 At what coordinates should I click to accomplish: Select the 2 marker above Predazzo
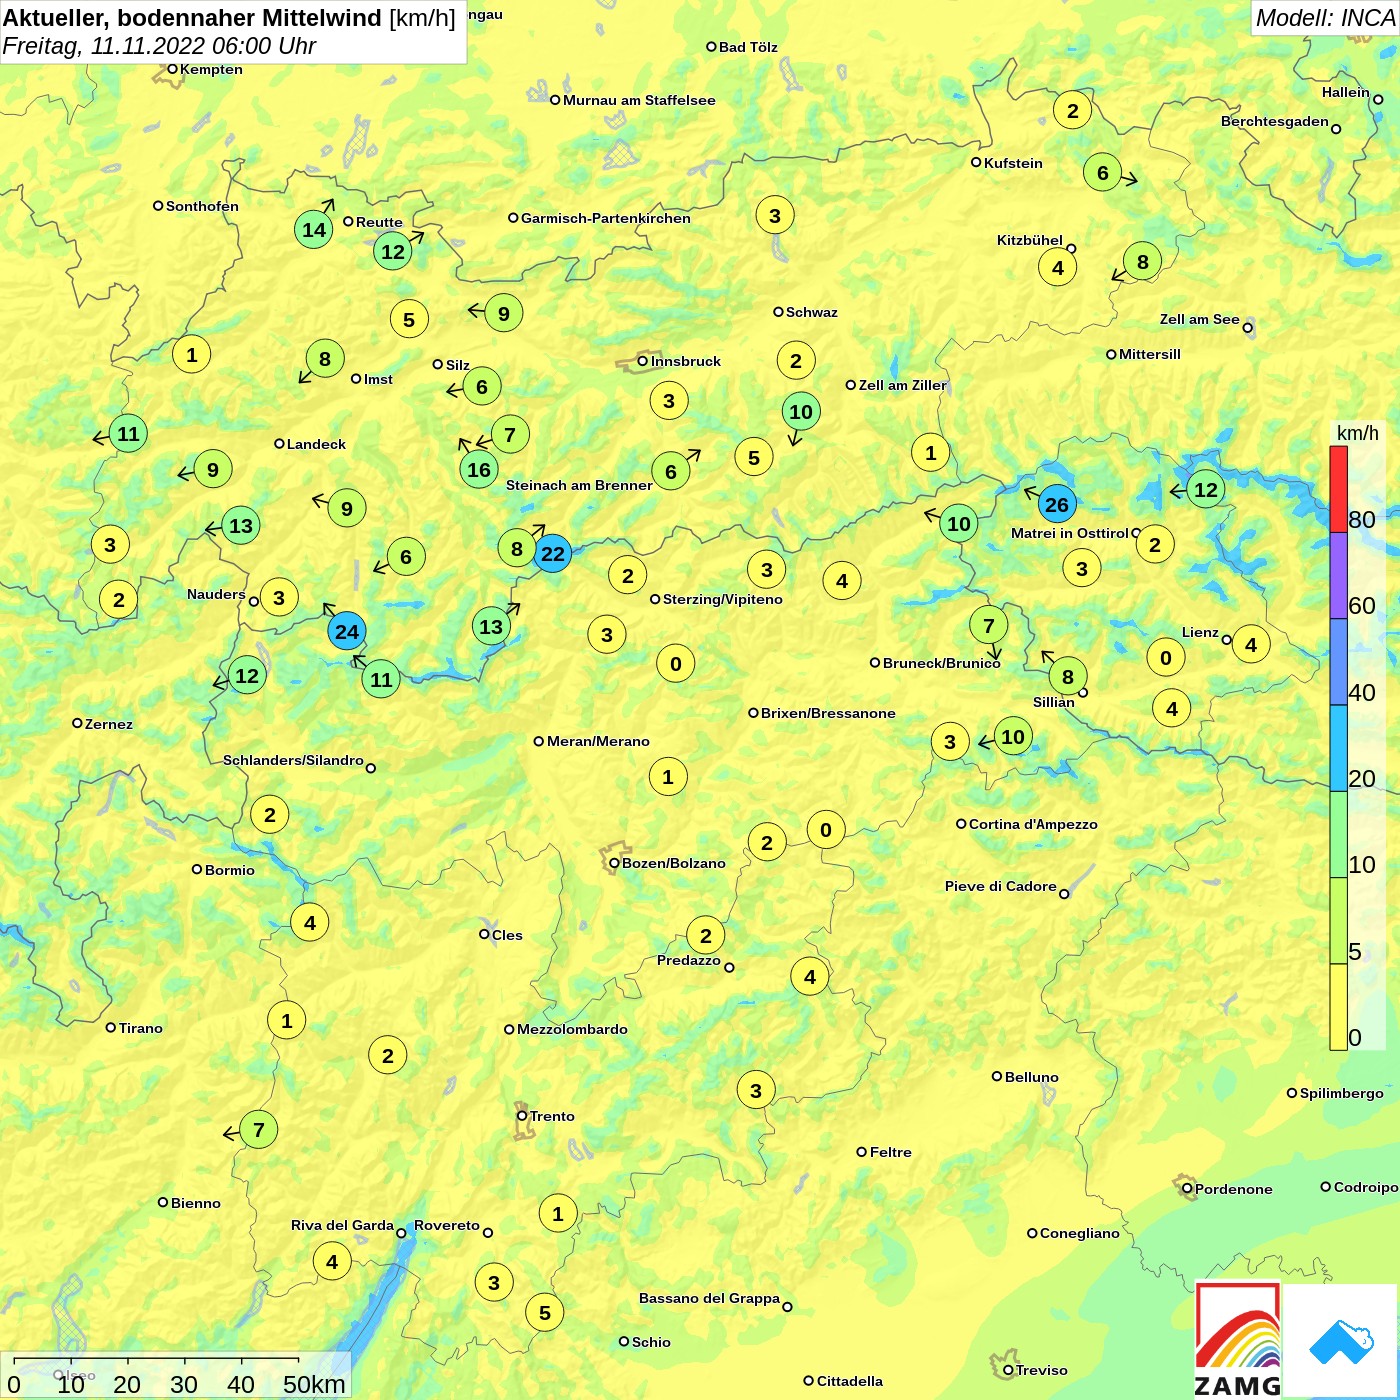706,936
